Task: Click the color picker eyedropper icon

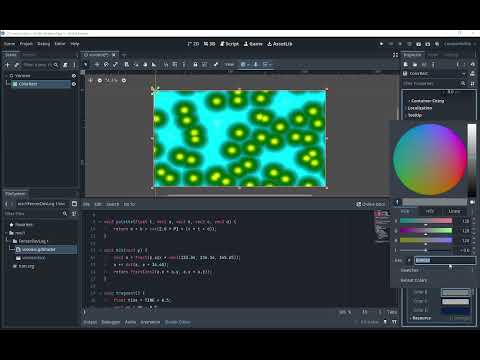Action: coord(397,202)
